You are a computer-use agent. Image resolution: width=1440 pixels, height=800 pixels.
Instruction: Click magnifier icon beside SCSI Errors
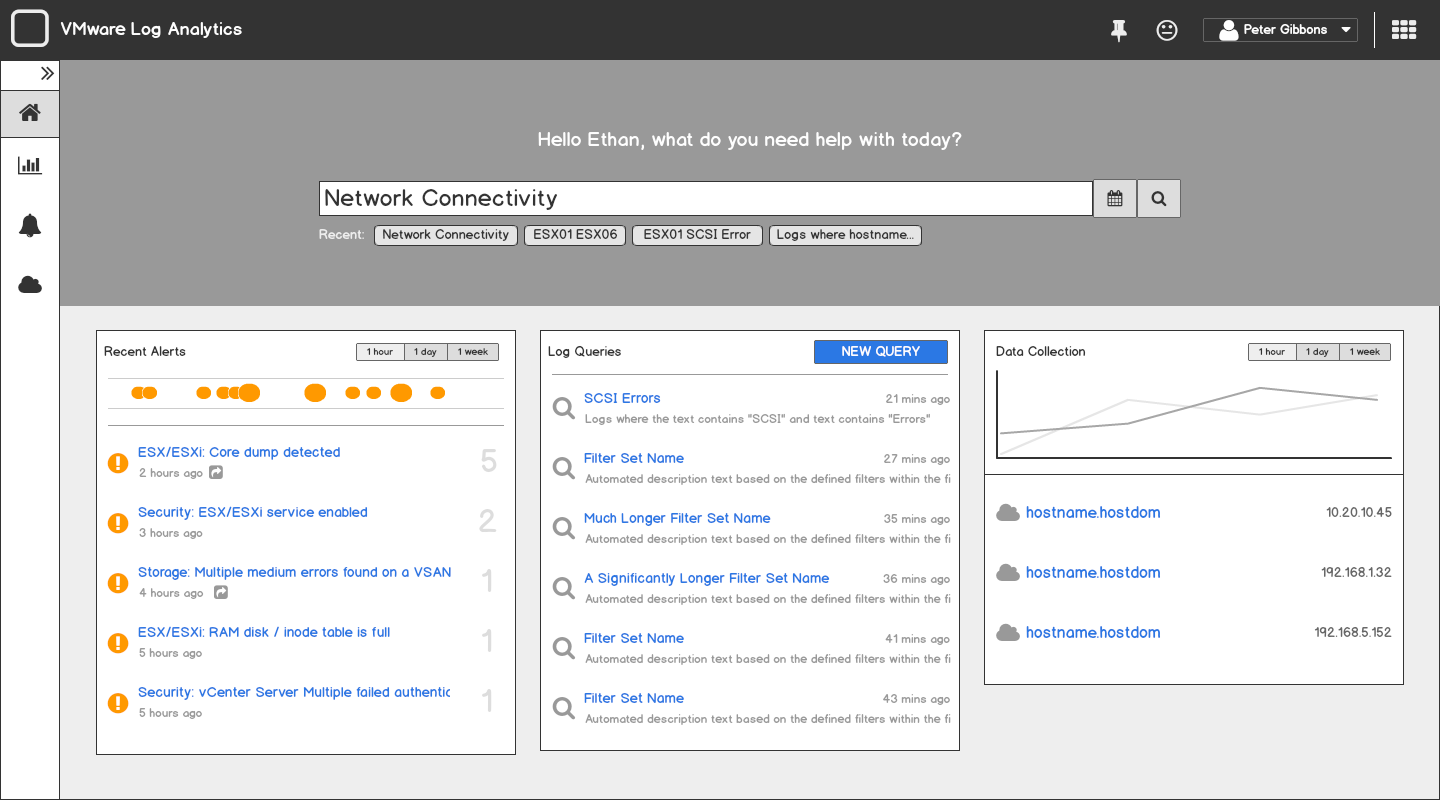[x=564, y=409]
